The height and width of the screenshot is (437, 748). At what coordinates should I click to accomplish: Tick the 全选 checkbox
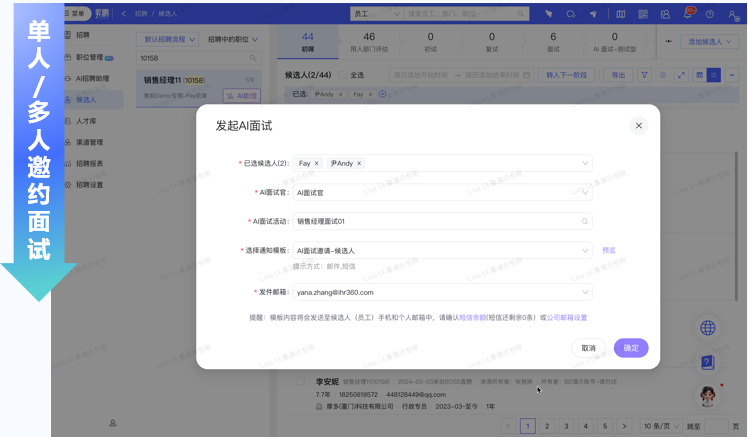[342, 75]
